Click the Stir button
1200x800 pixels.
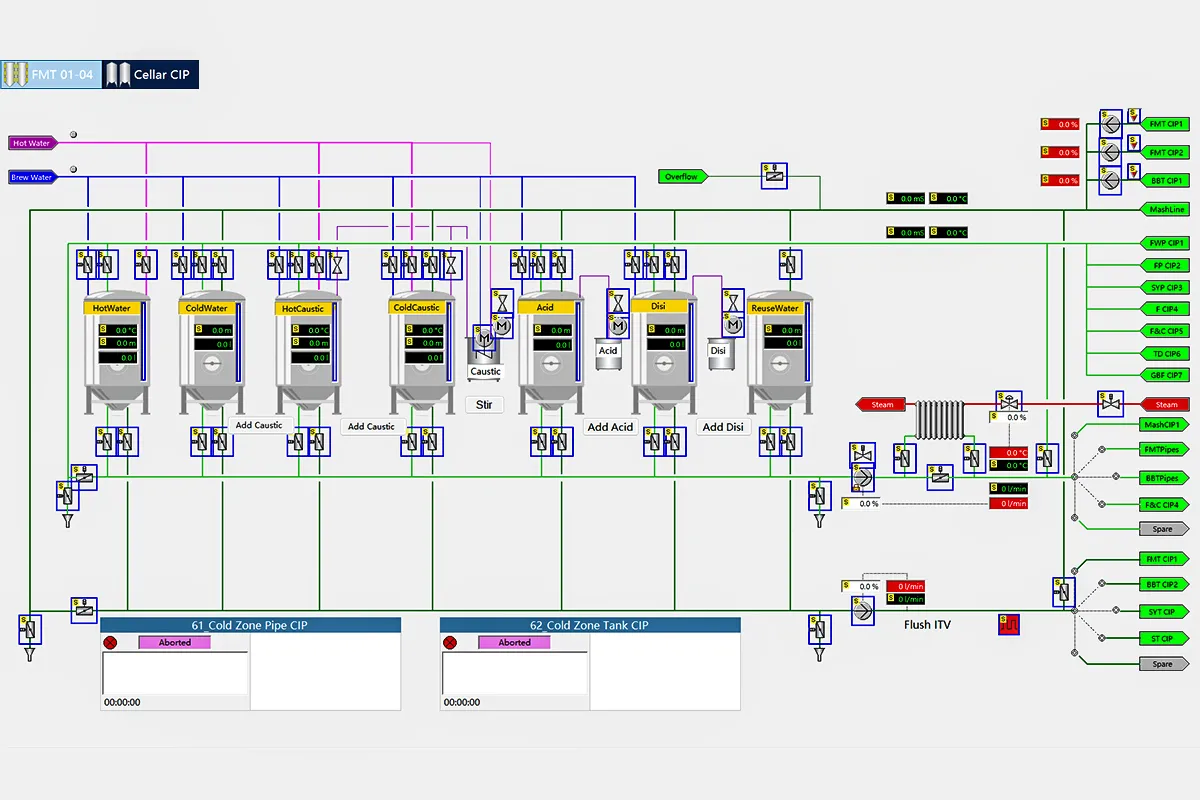click(x=485, y=405)
